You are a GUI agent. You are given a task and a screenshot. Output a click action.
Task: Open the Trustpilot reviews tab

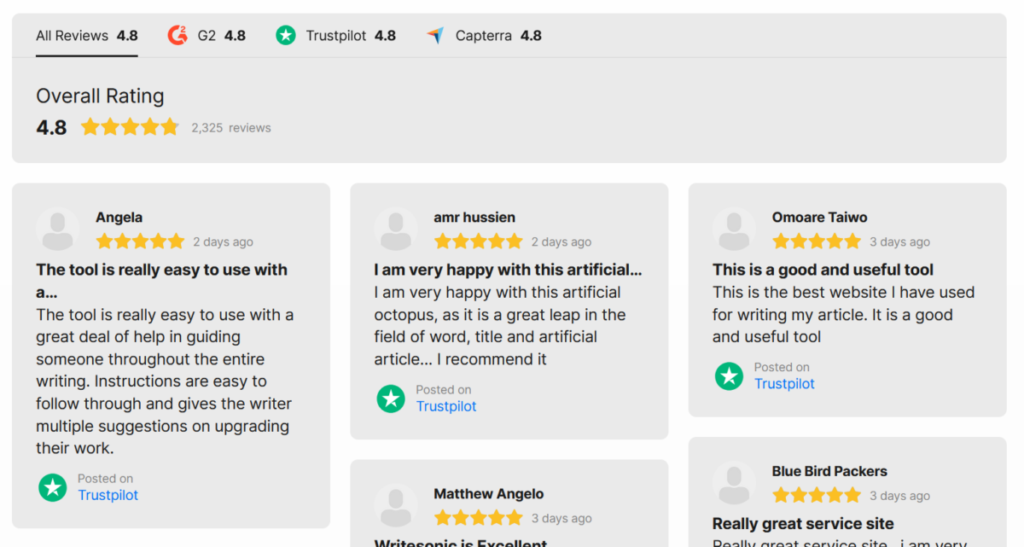pyautogui.click(x=335, y=35)
